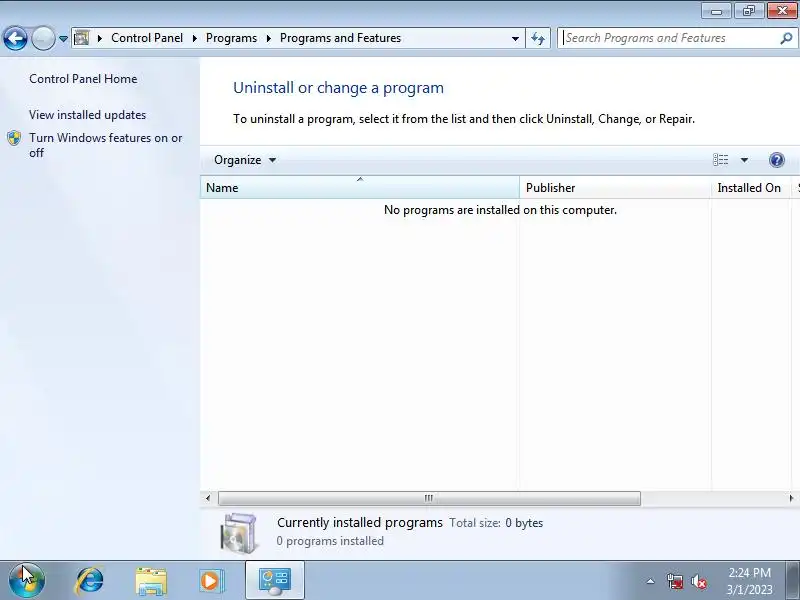Click the 'Total size: 0 bytes' text
The height and width of the screenshot is (600, 800).
click(496, 523)
